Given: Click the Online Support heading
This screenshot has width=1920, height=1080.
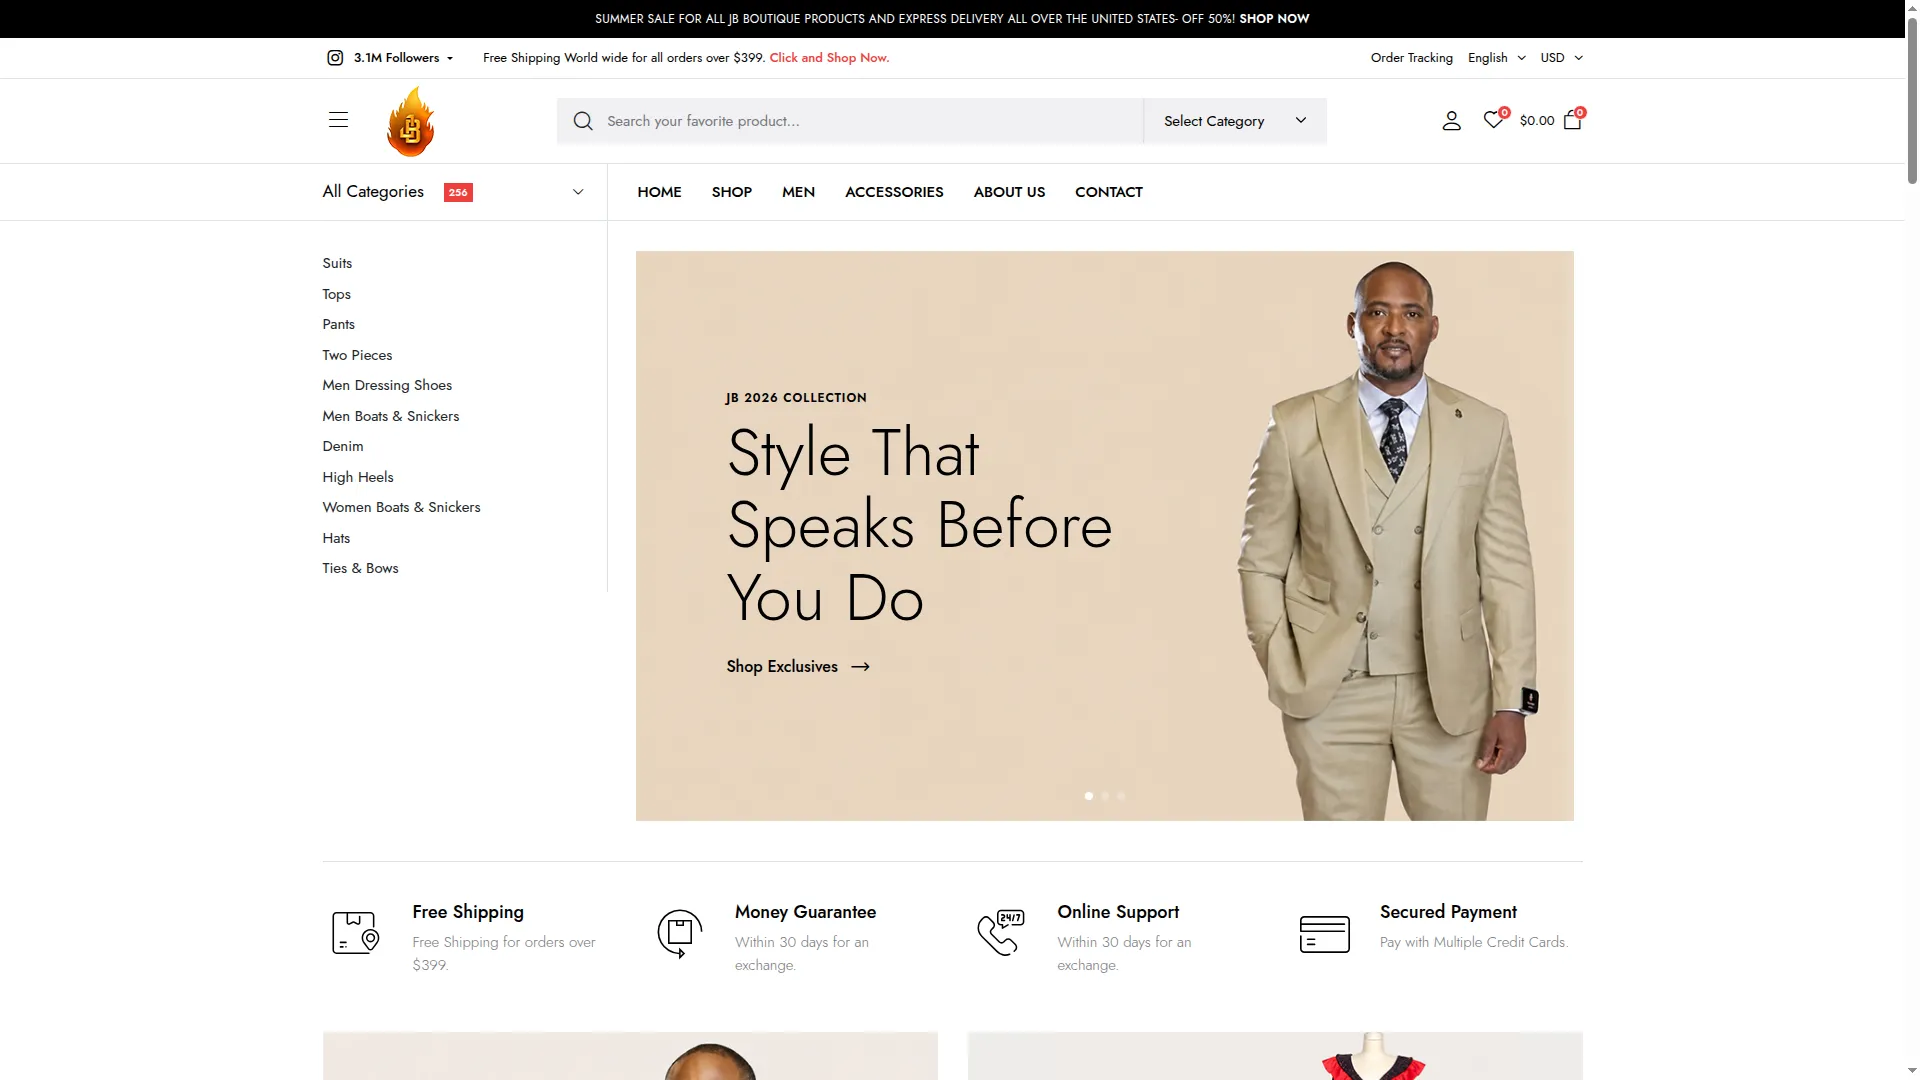Looking at the screenshot, I should (1118, 912).
